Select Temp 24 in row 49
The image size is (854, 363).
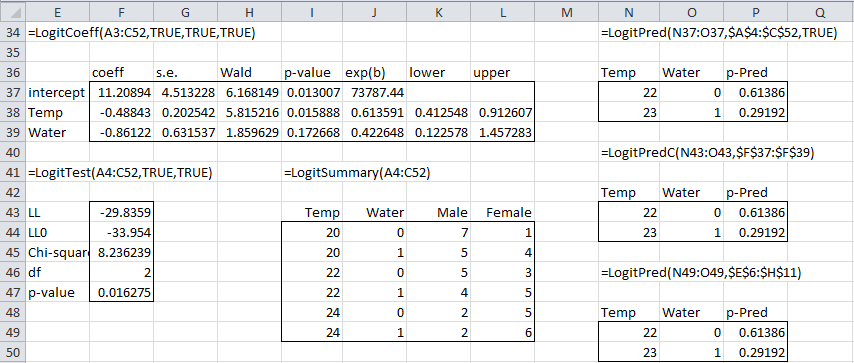(x=312, y=332)
